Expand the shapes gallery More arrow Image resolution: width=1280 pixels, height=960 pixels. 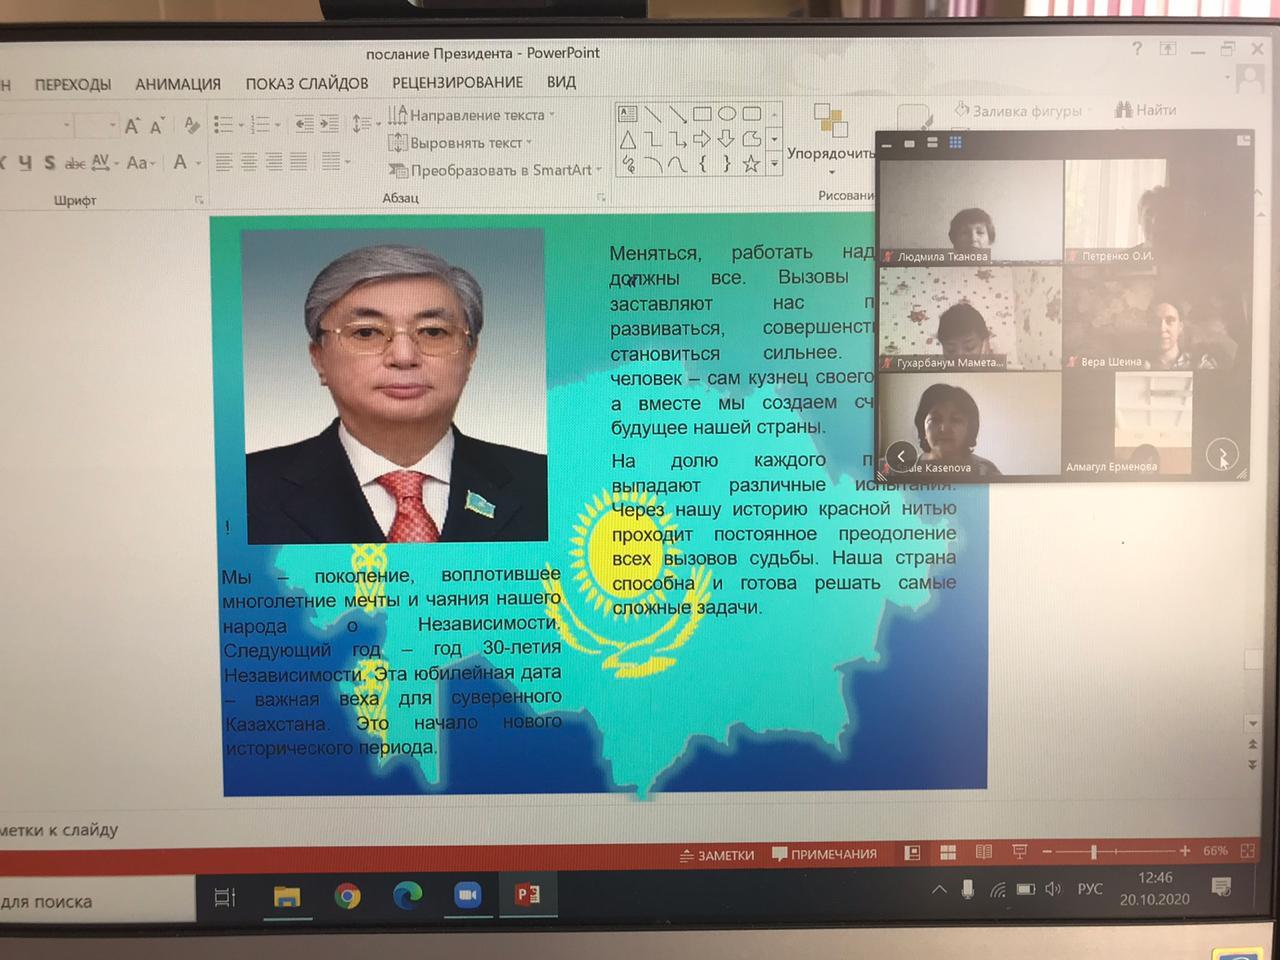(774, 165)
